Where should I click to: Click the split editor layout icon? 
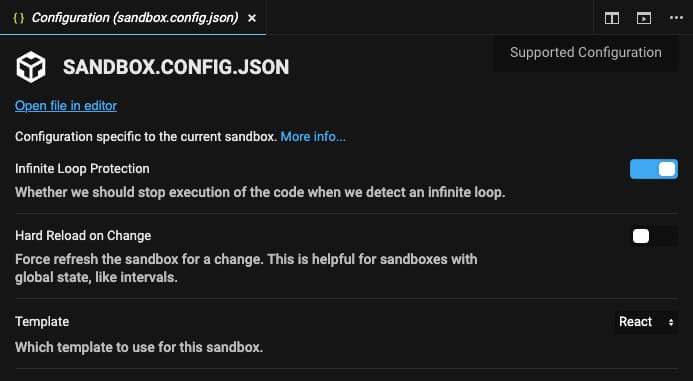point(612,18)
